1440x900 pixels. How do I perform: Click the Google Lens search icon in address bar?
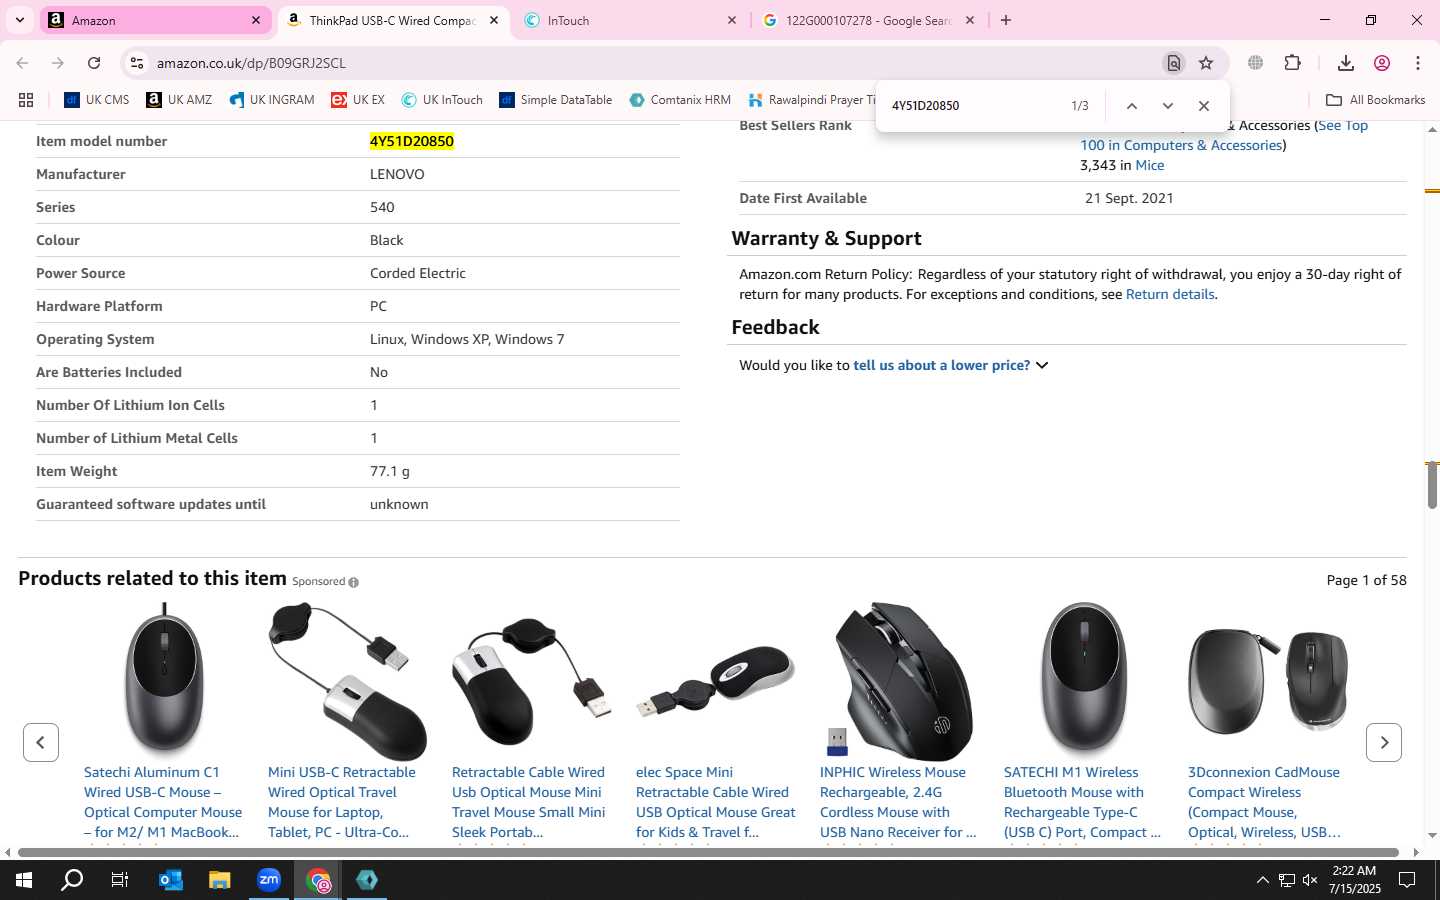coord(1173,63)
